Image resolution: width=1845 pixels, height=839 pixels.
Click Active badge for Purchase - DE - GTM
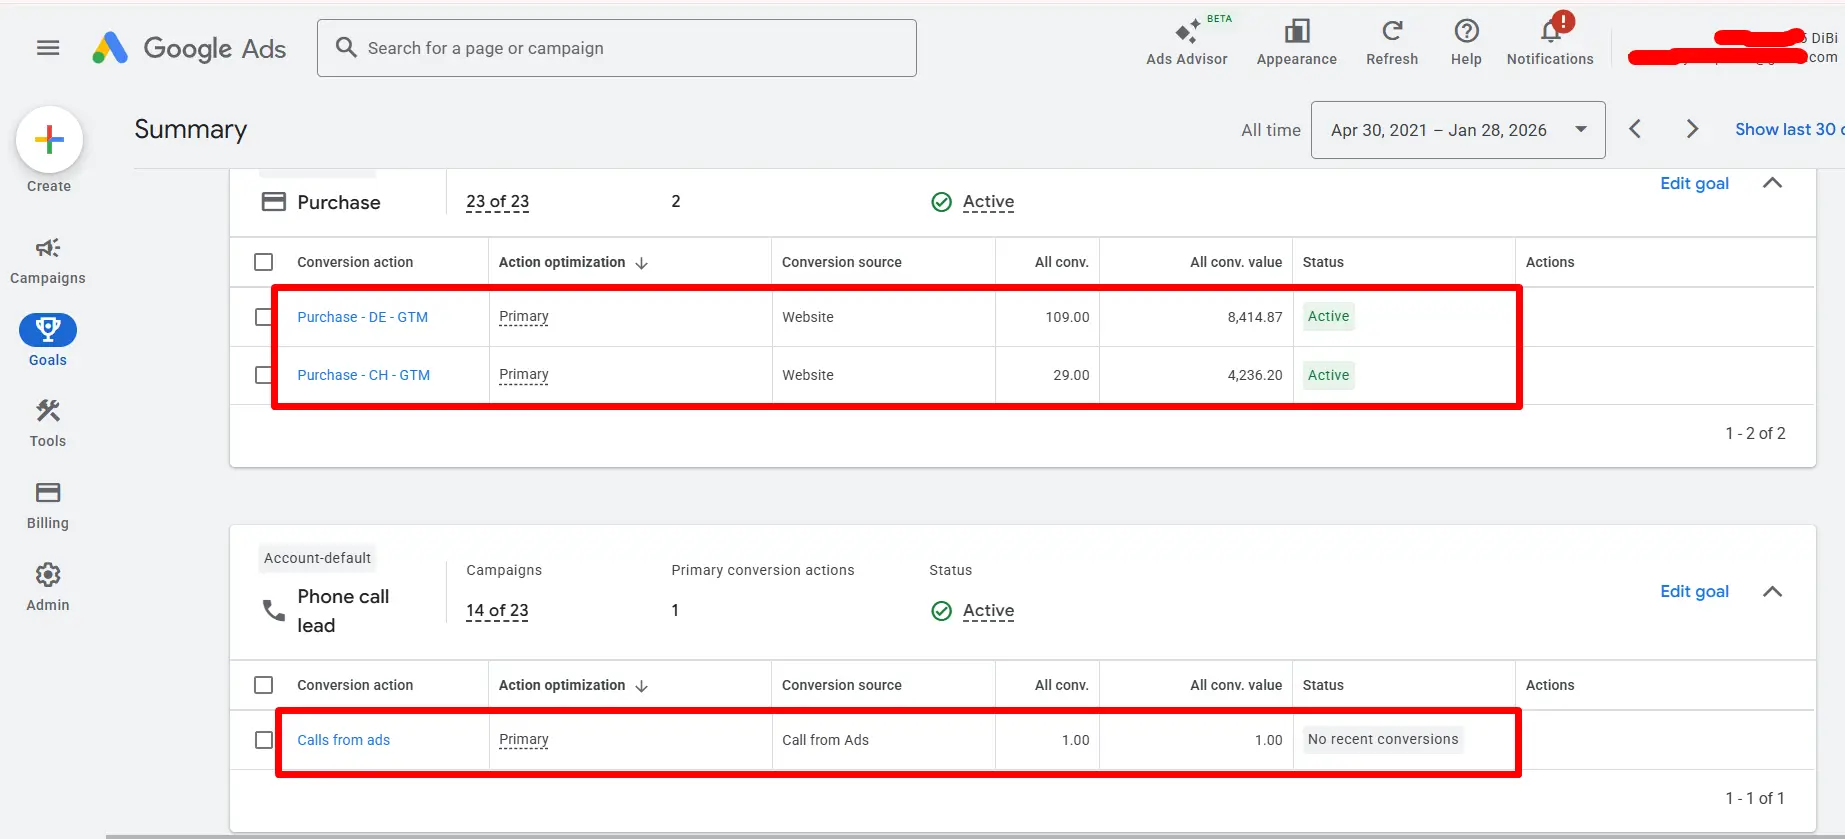click(1328, 316)
